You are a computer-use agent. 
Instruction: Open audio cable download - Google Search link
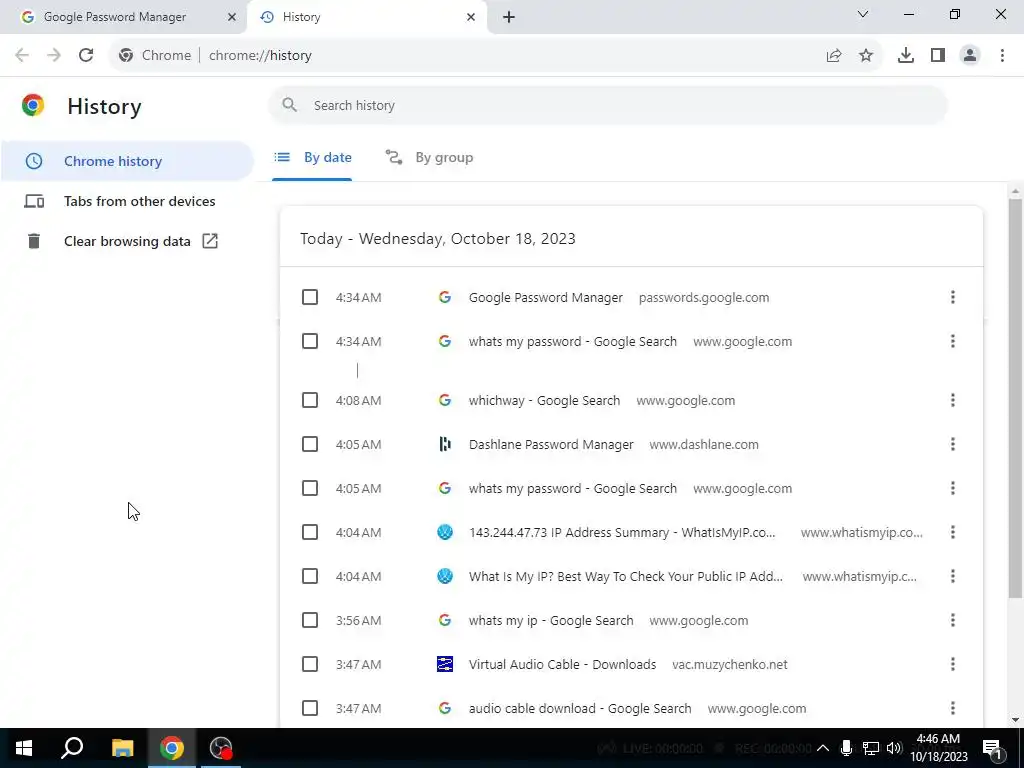(580, 708)
